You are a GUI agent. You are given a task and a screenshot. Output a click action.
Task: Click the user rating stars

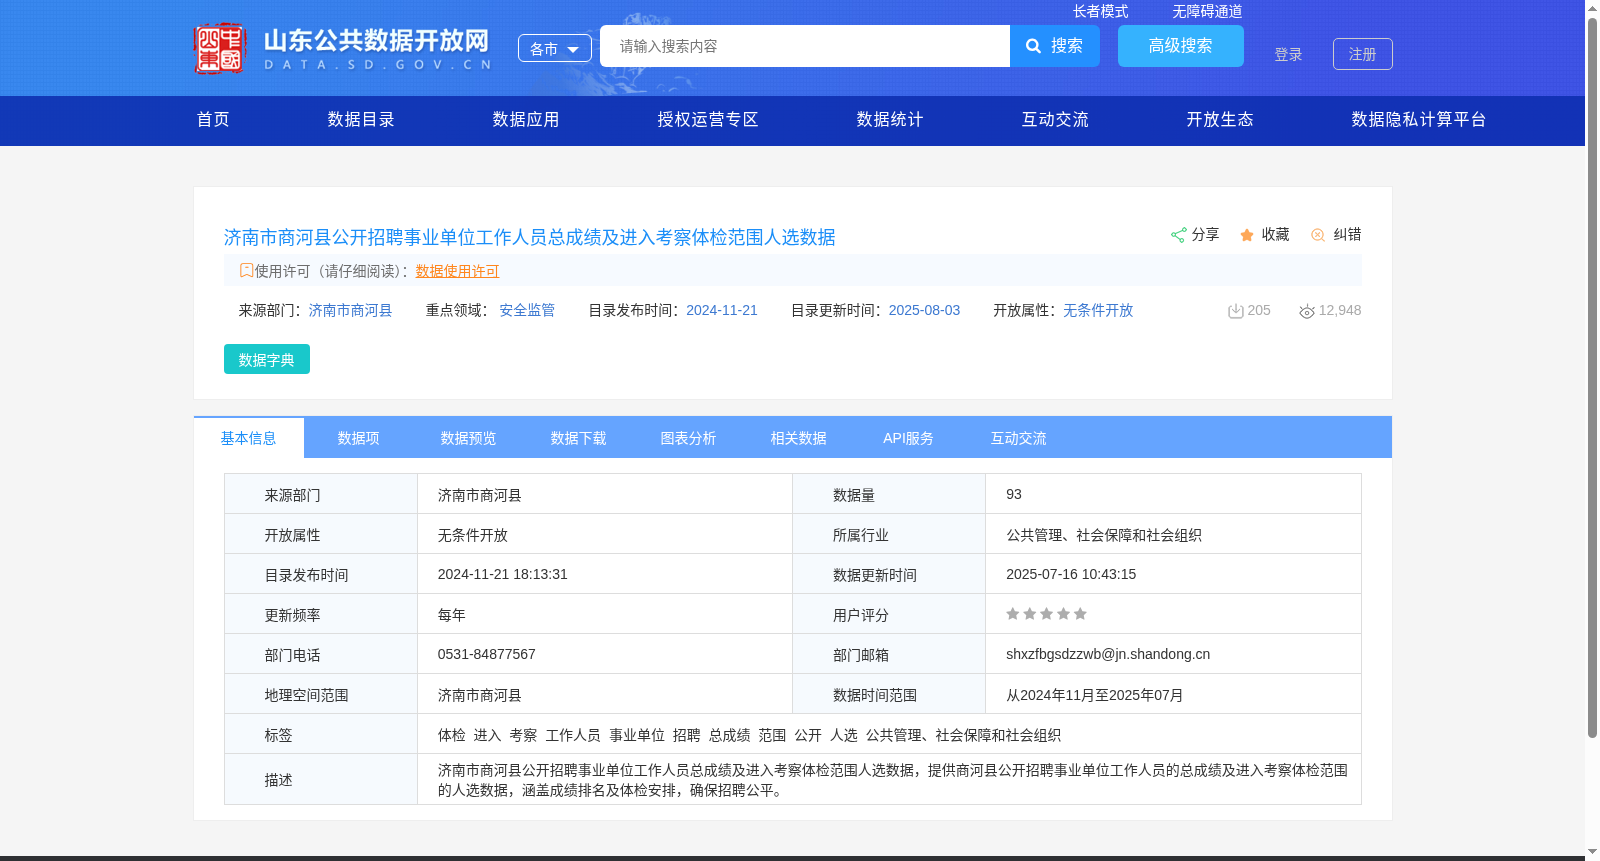[x=1046, y=614]
